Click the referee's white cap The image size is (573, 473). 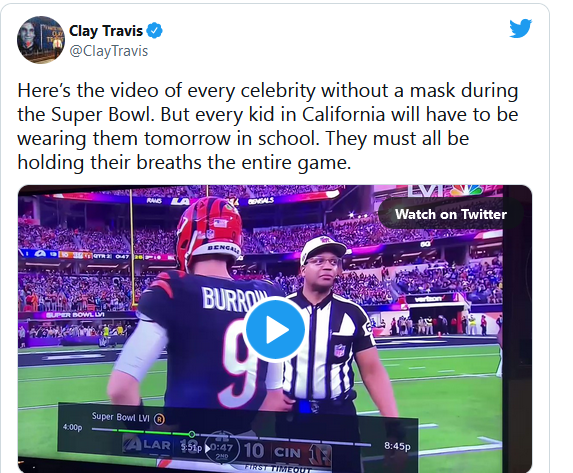323,248
